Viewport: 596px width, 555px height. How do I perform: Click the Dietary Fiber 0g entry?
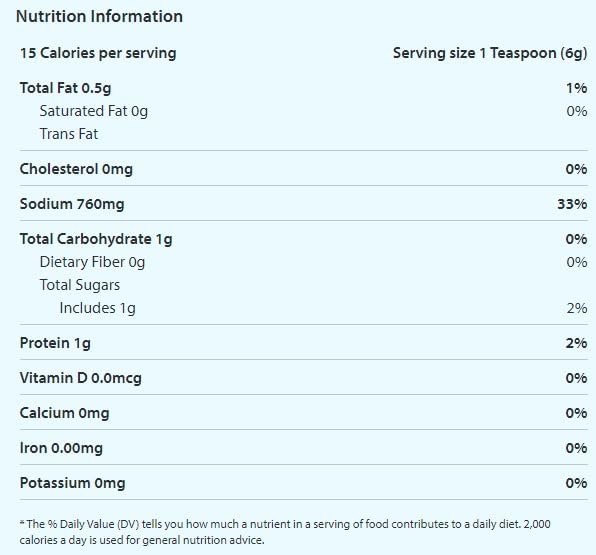(x=92, y=262)
